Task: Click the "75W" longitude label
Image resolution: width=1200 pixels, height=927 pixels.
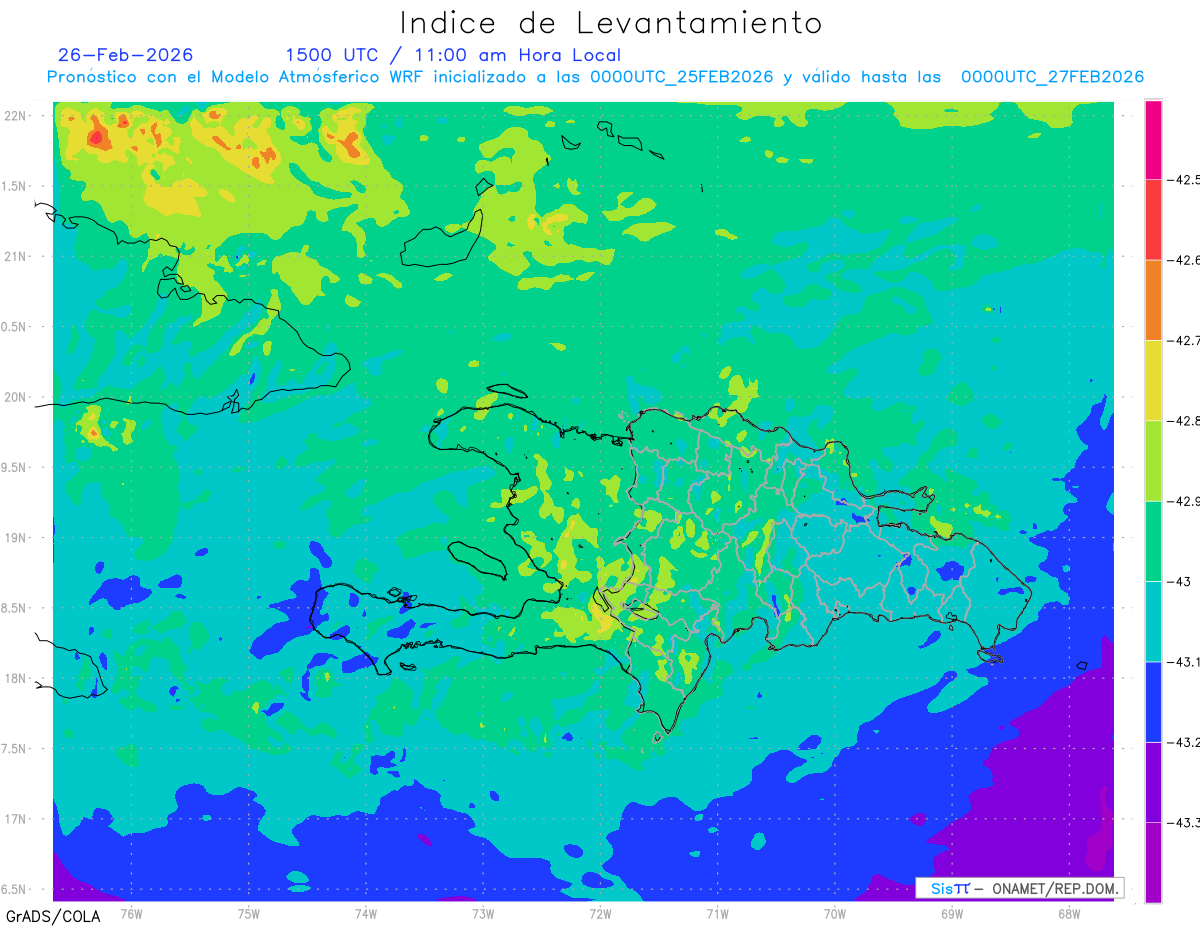Action: point(249,913)
